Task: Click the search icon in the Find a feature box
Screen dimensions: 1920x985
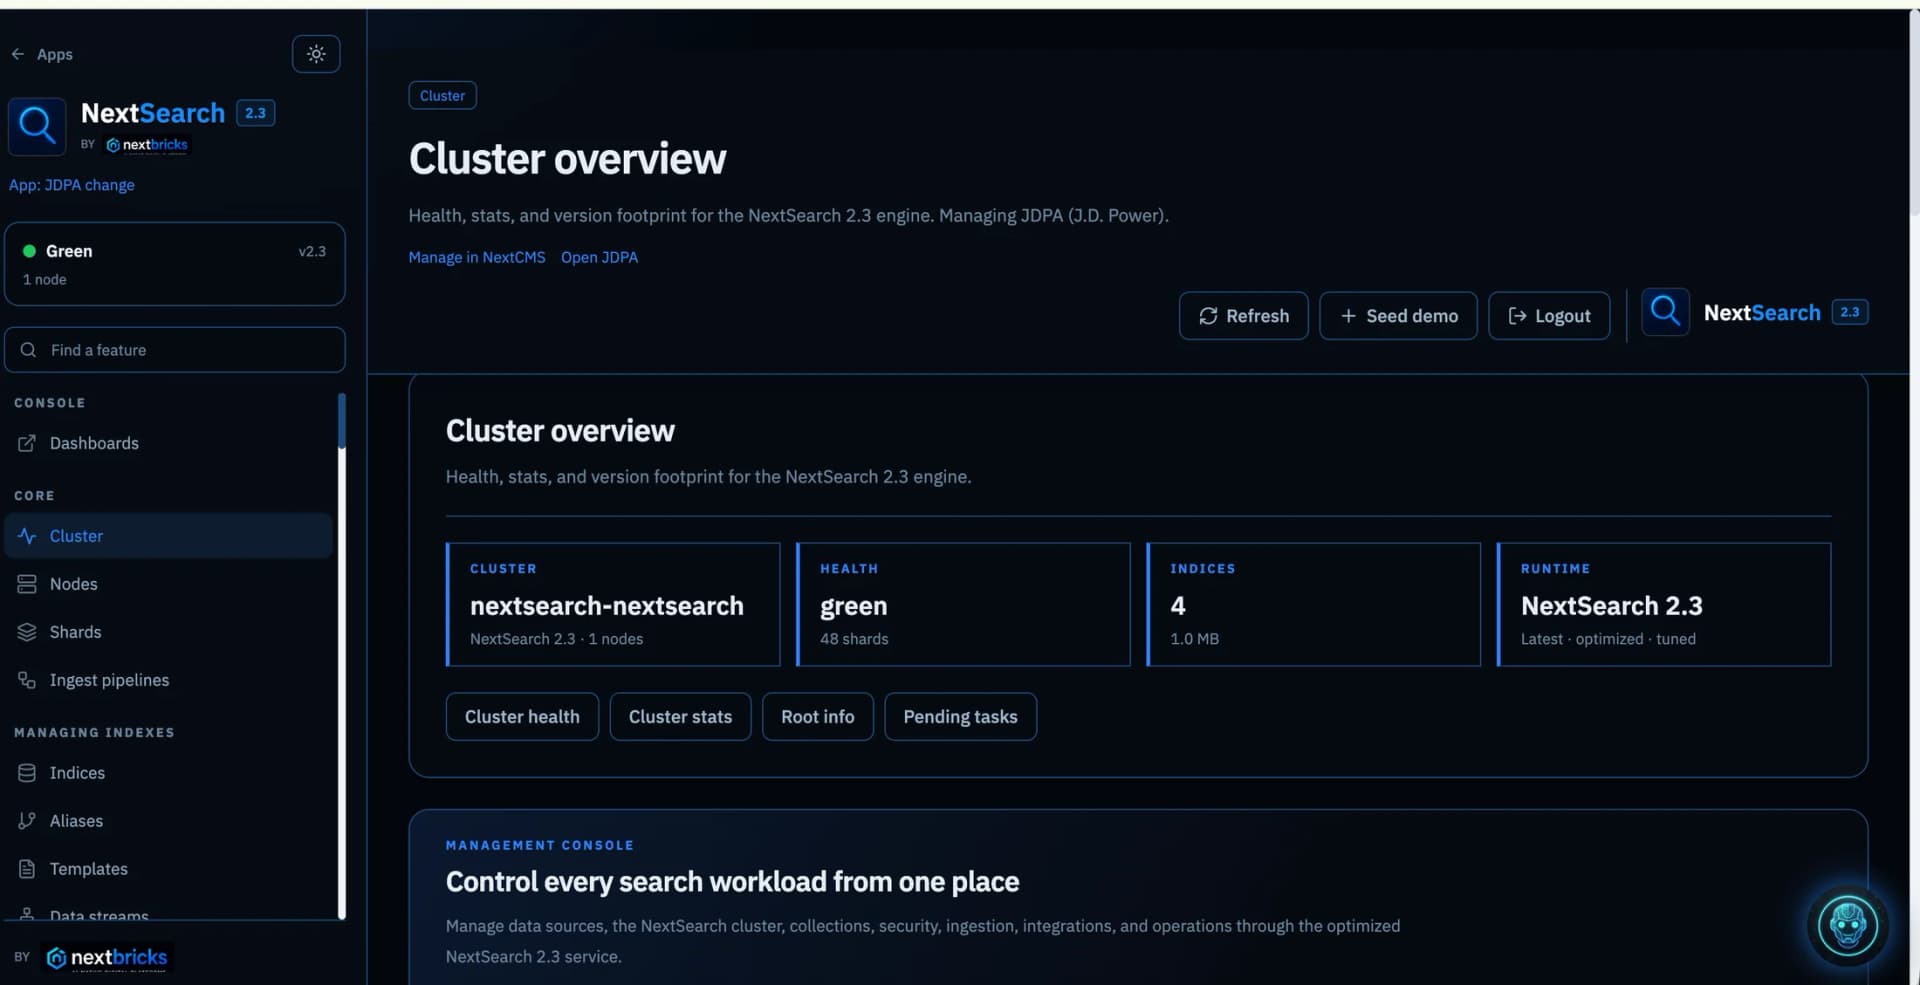Action: (29, 350)
